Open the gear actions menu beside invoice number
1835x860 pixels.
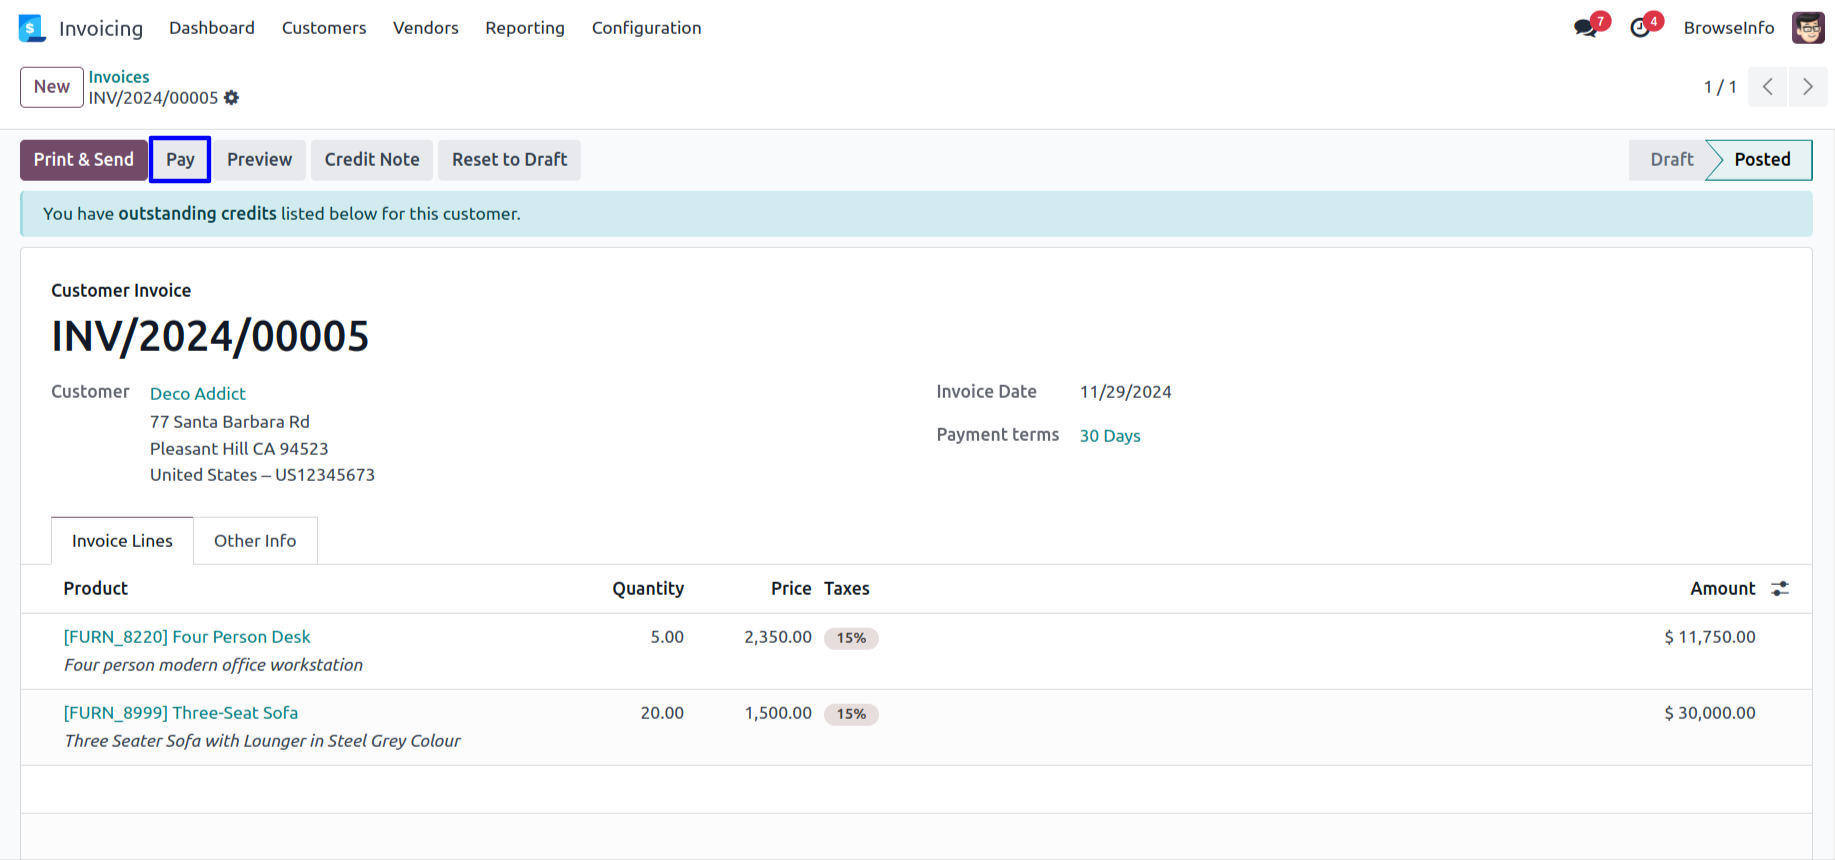tap(232, 98)
